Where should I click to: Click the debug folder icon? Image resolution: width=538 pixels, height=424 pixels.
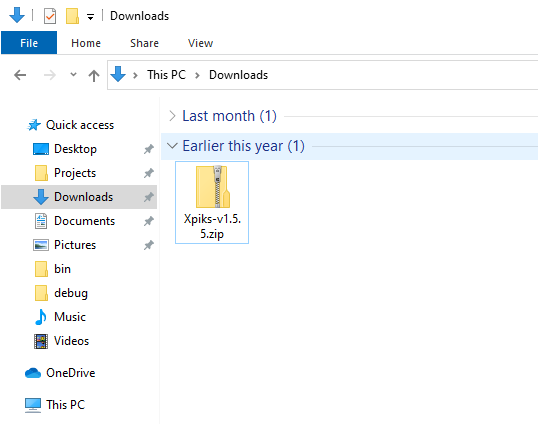(41, 293)
